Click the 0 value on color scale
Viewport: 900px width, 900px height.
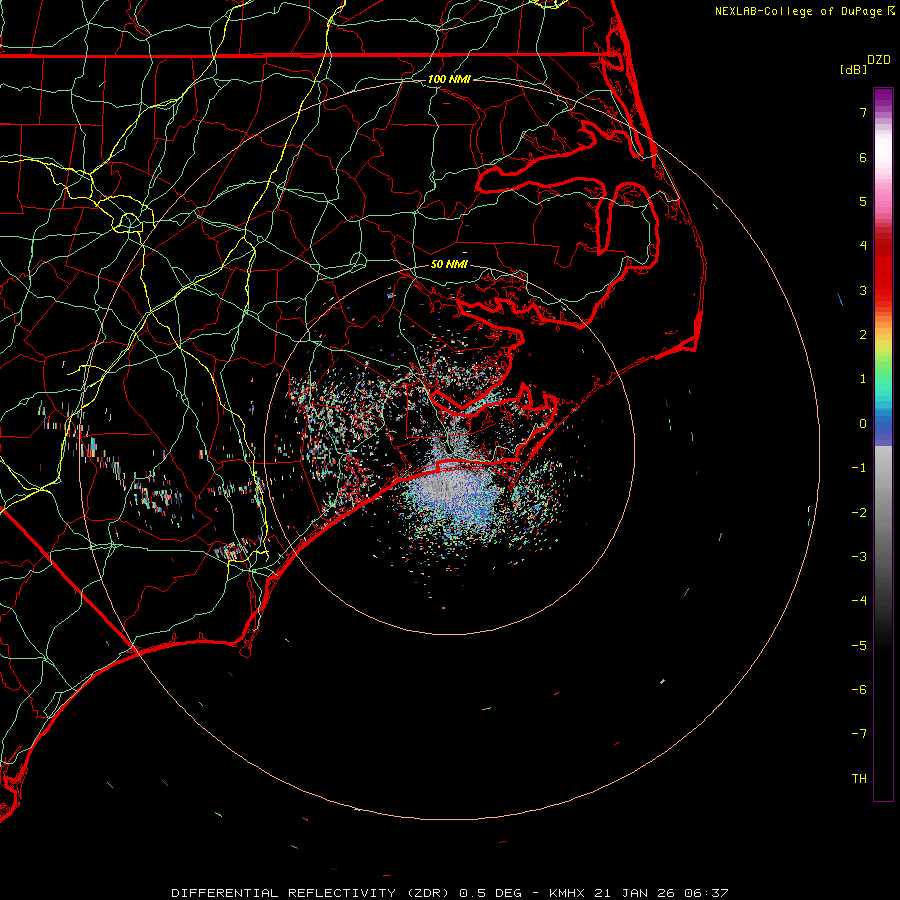(863, 424)
